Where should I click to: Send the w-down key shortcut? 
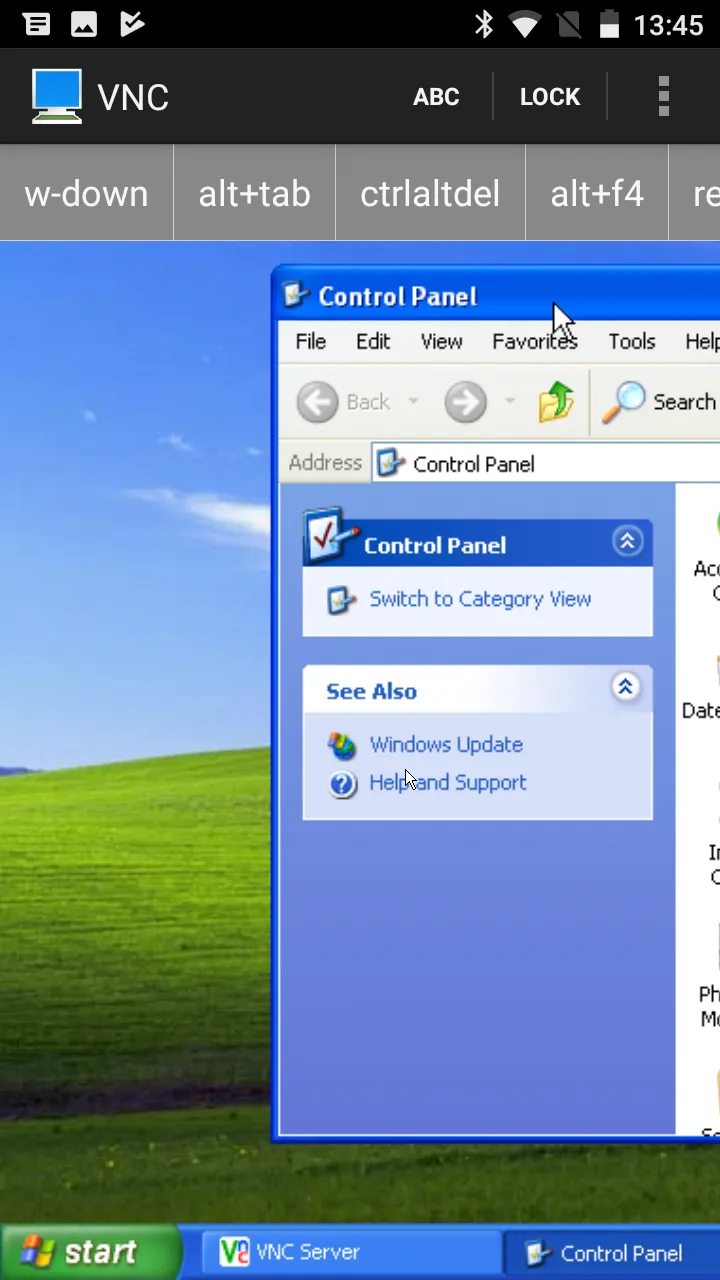coord(86,193)
